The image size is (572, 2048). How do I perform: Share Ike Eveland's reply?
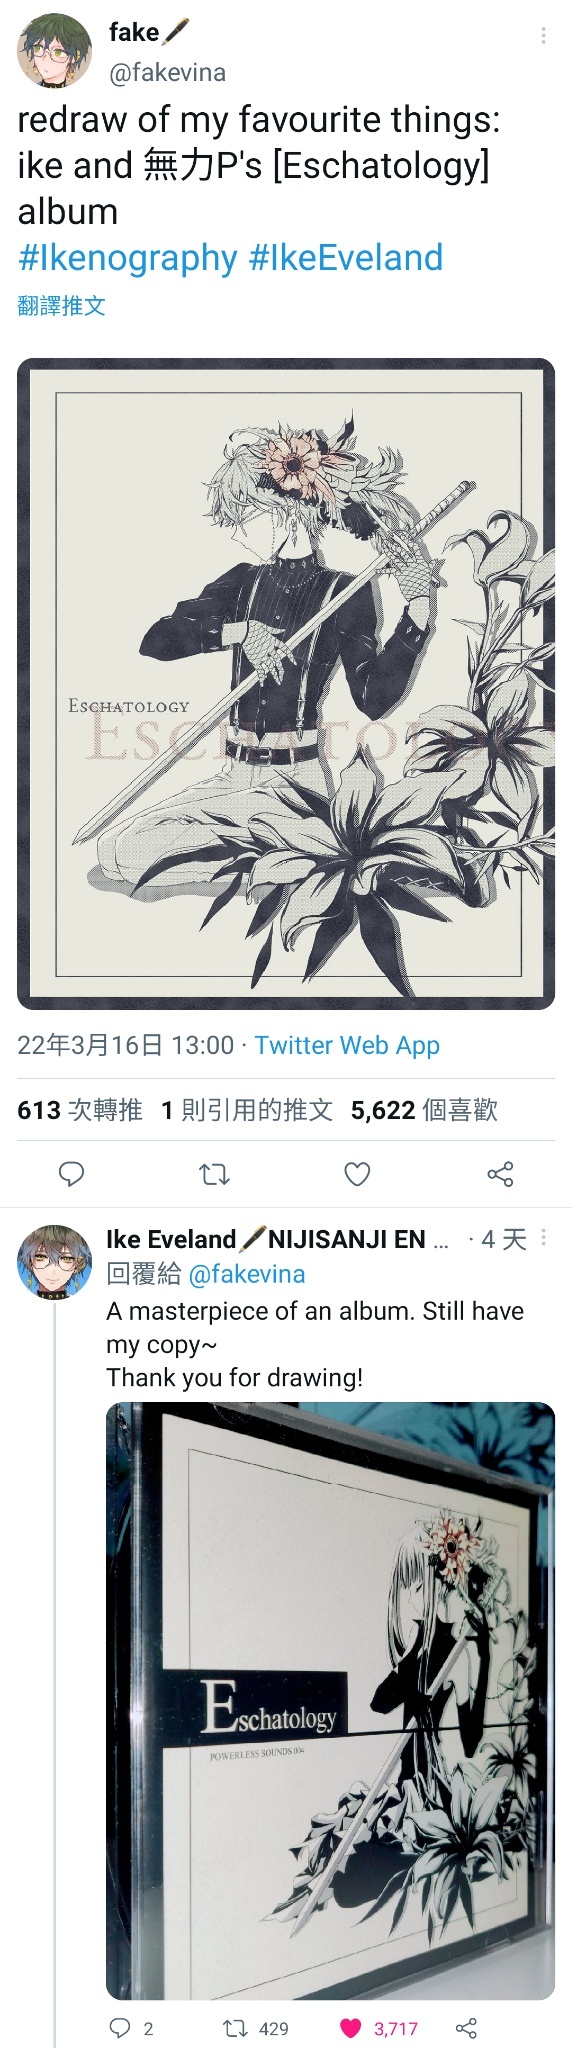pyautogui.click(x=466, y=2028)
